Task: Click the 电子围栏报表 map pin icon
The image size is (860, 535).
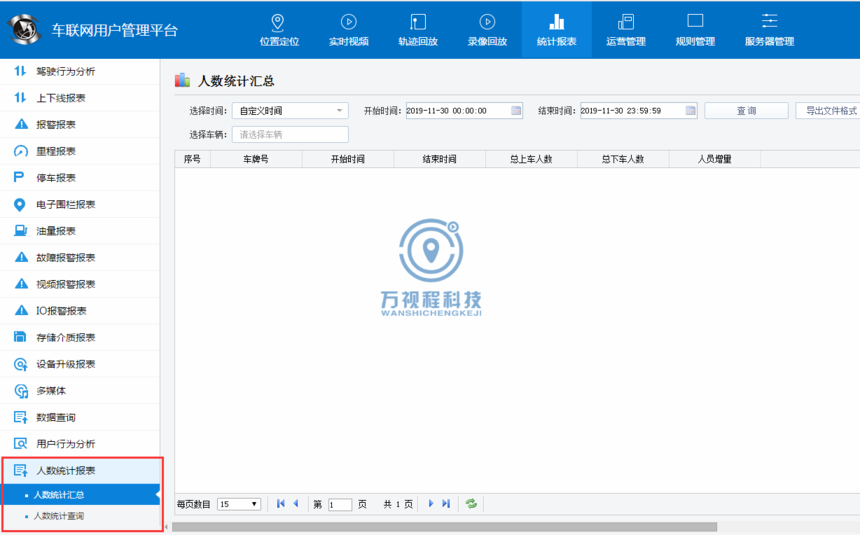Action: point(19,204)
